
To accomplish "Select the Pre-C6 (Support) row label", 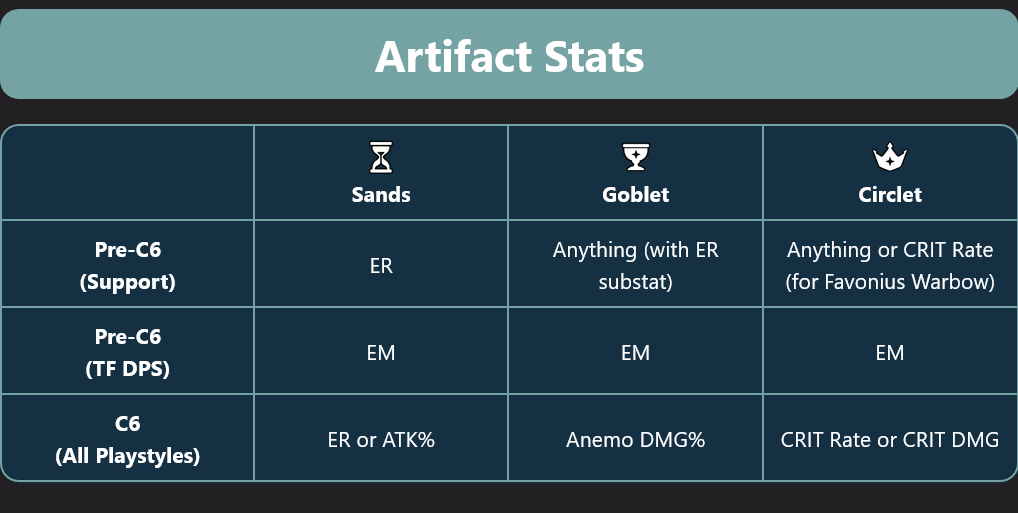I will 127,265.
